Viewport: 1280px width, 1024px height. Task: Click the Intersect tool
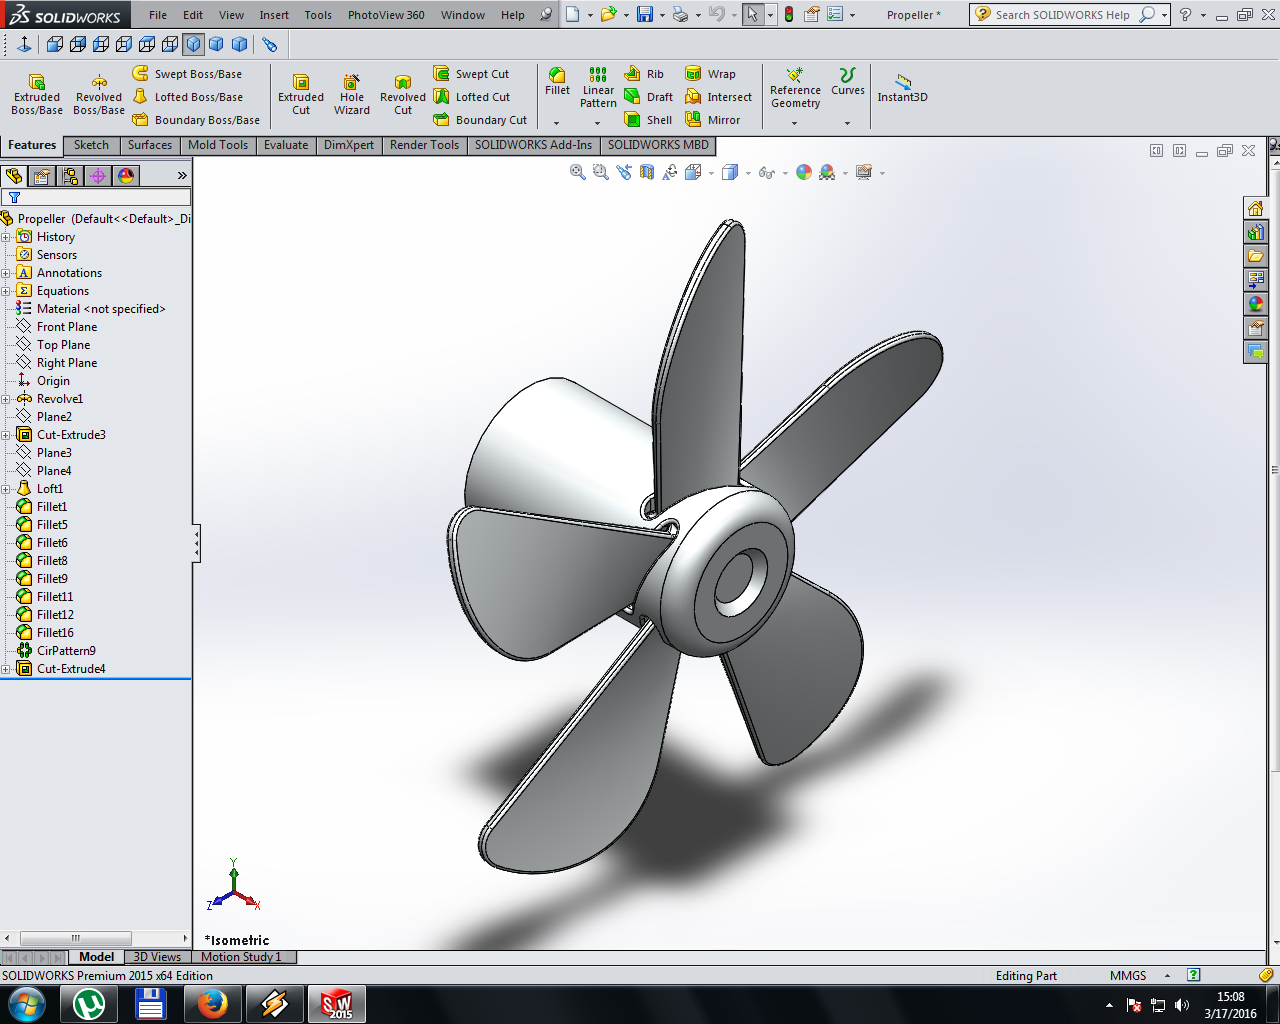coord(718,97)
